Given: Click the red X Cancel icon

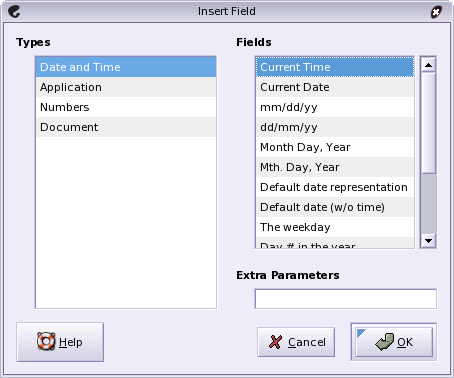Looking at the screenshot, I should click(x=275, y=342).
